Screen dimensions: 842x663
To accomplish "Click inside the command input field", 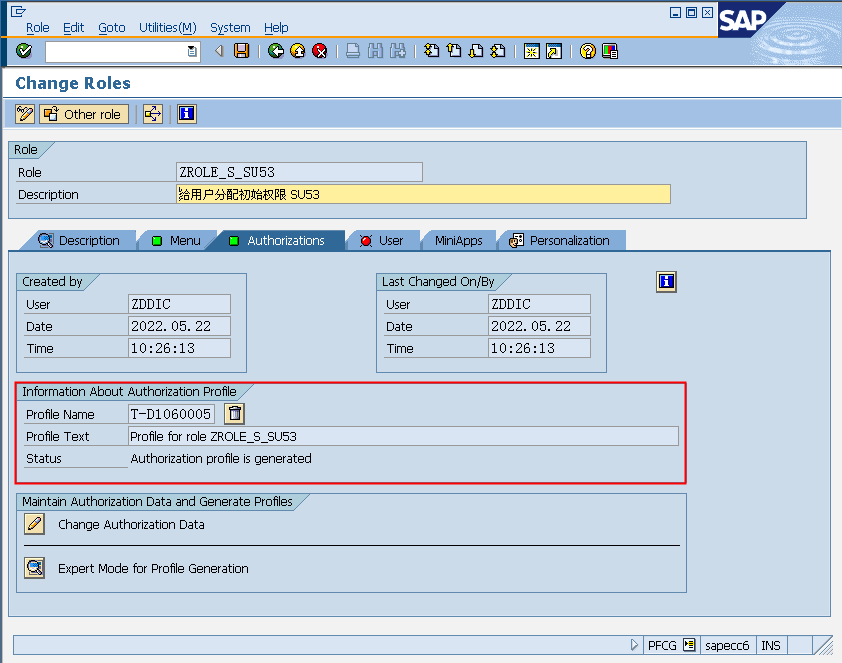I will tap(115, 52).
